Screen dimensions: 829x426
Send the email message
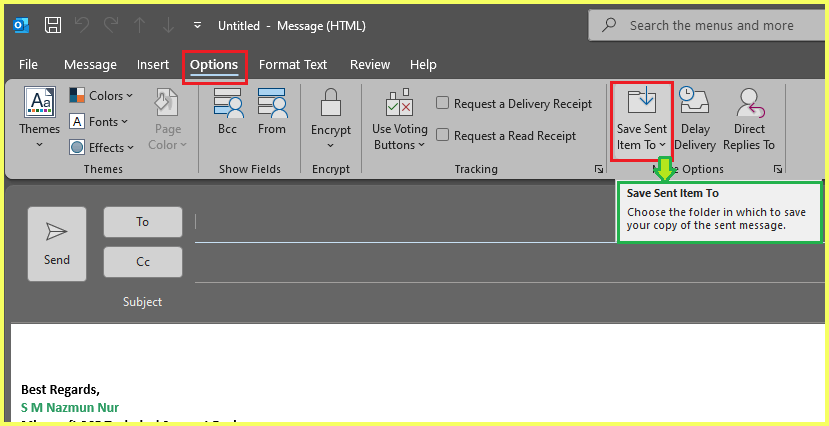57,244
